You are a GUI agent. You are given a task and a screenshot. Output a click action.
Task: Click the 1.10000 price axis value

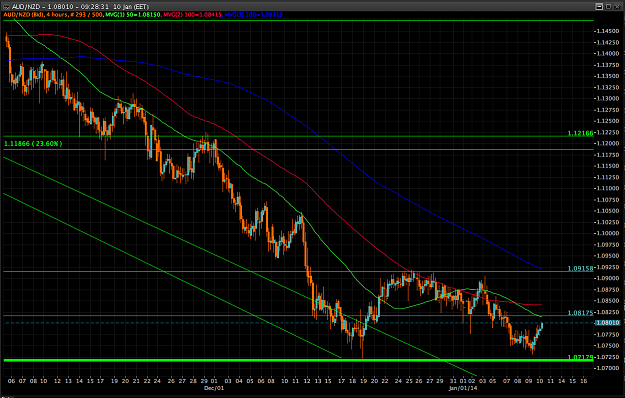[x=608, y=233]
